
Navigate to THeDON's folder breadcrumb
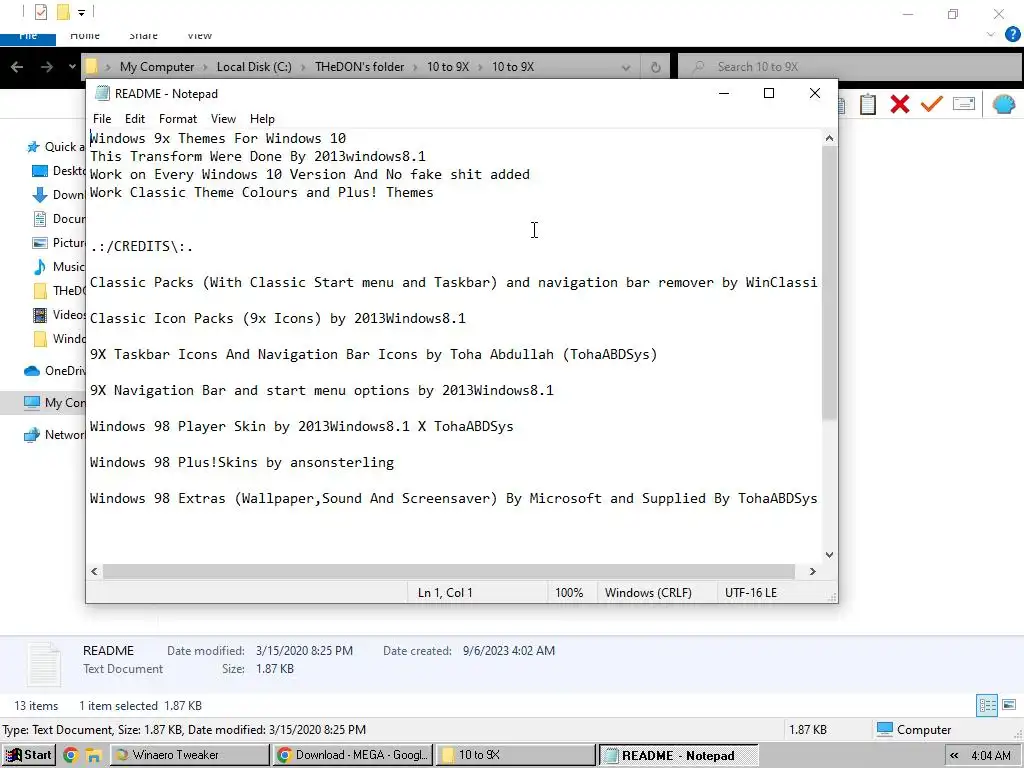point(359,67)
